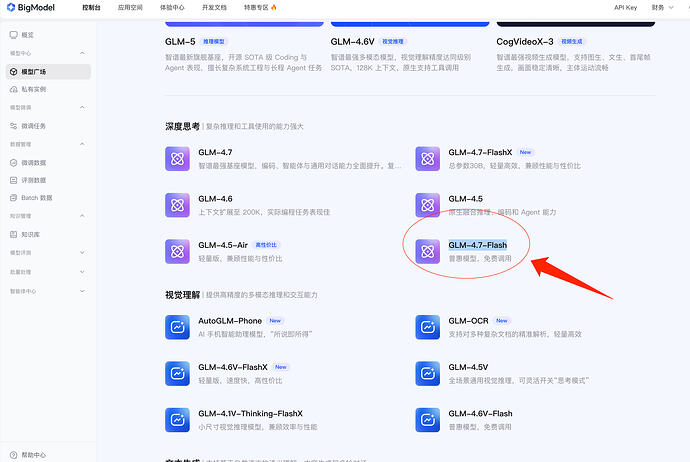This screenshot has height=462, width=690.
Task: Click the 深度思考 section heading
Action: [x=182, y=126]
